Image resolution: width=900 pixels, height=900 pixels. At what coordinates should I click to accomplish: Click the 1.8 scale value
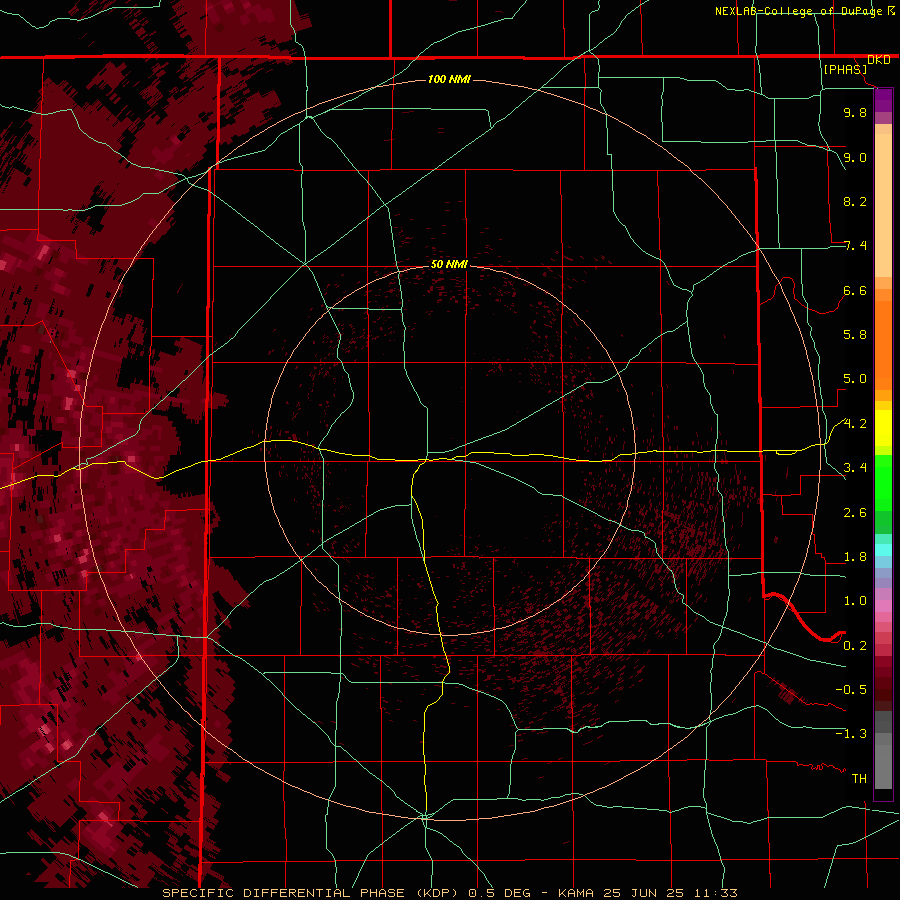[x=855, y=557]
